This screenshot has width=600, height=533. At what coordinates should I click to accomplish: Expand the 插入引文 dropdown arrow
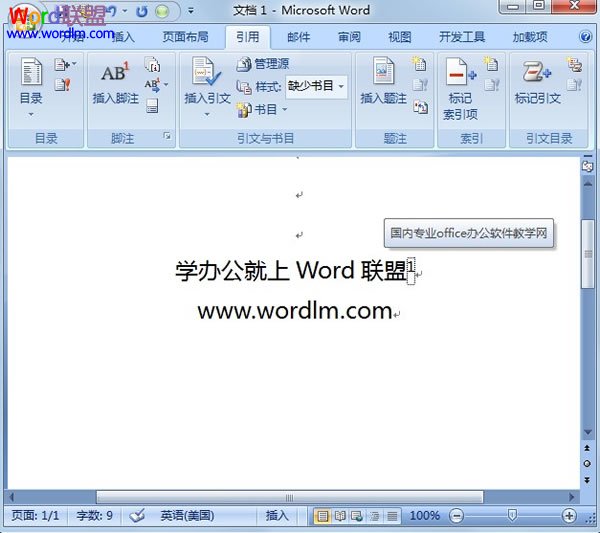207,114
